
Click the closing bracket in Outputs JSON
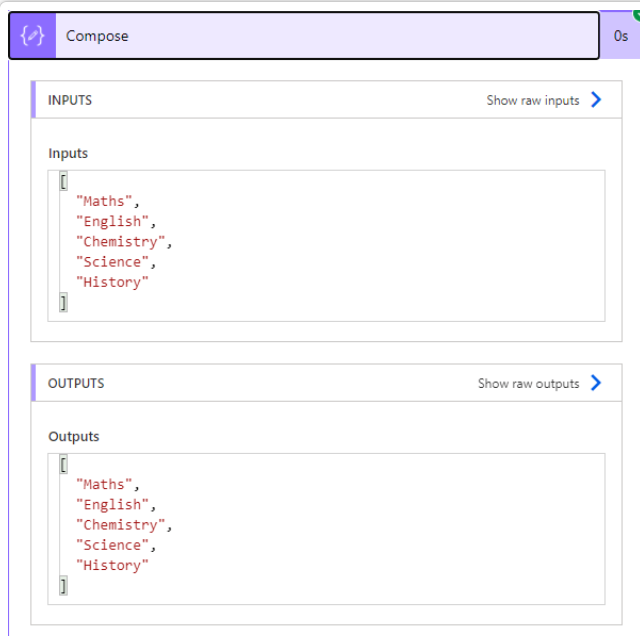point(63,586)
